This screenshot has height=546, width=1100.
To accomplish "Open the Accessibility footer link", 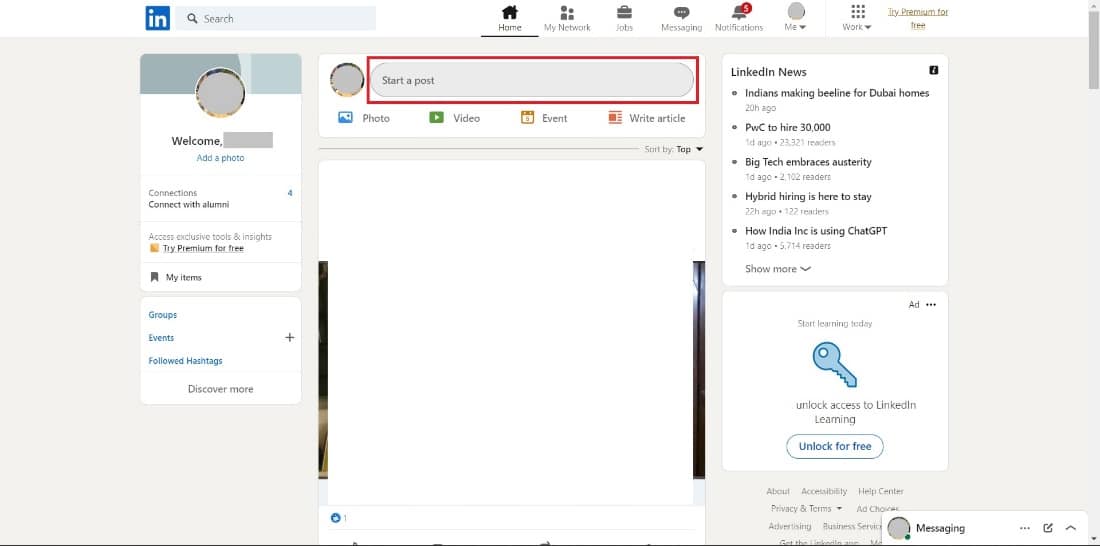I will coord(824,491).
